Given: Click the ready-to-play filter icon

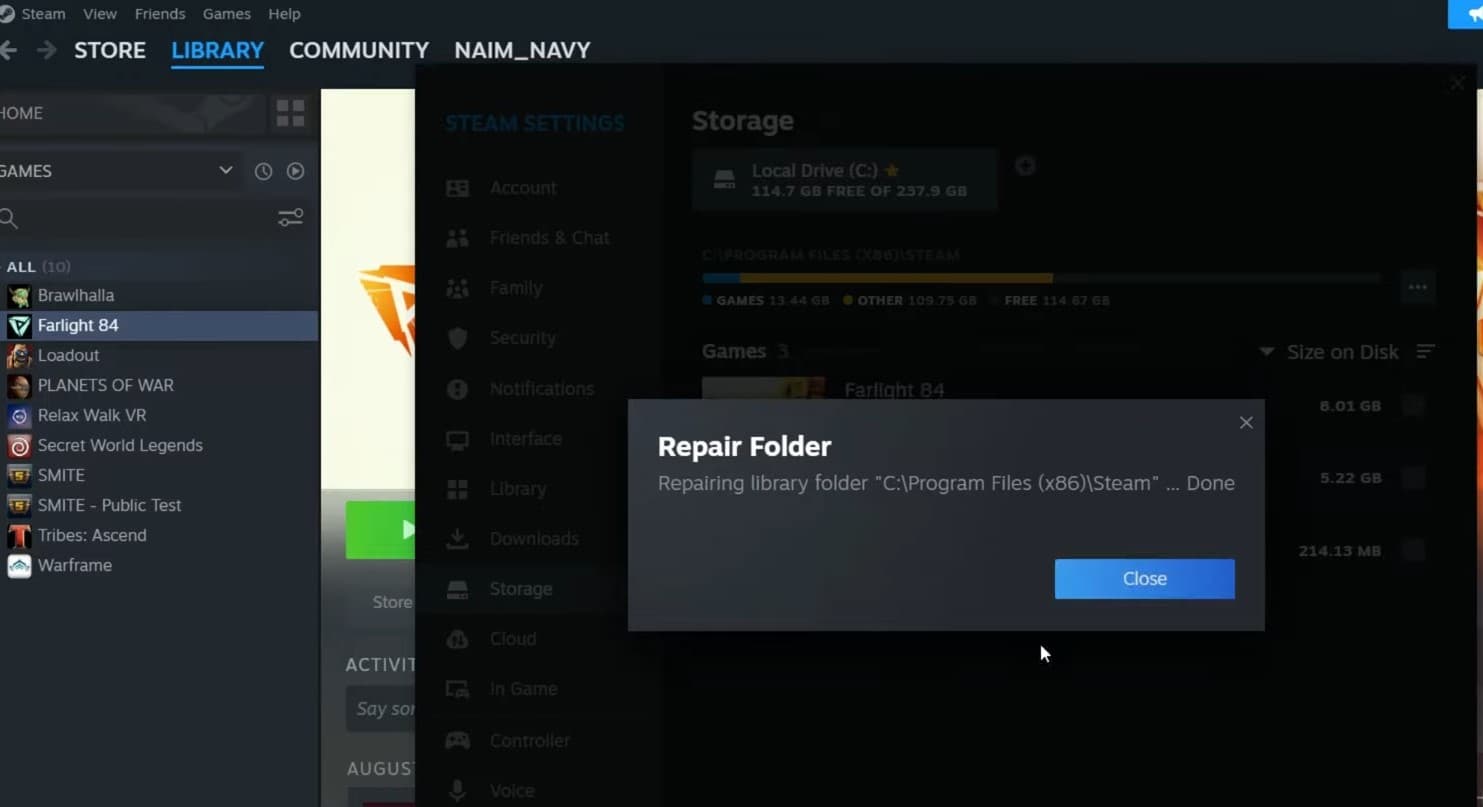Looking at the screenshot, I should click(x=295, y=171).
